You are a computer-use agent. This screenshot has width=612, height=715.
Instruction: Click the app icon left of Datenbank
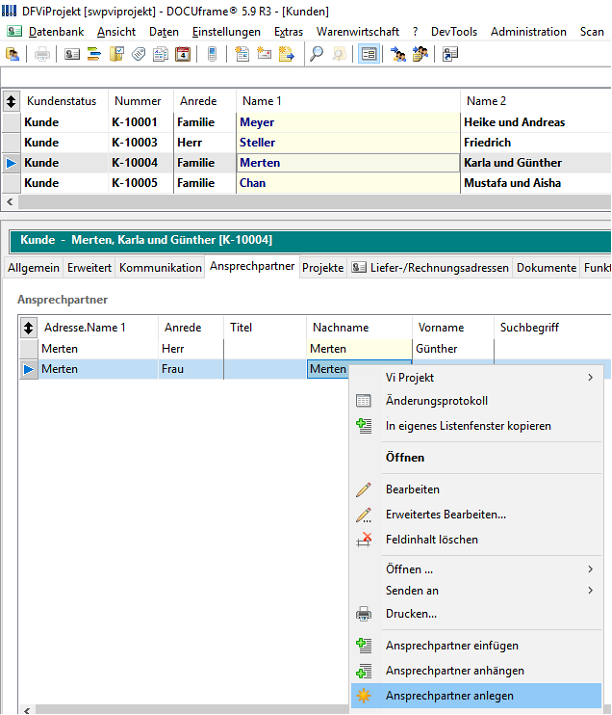[14, 31]
